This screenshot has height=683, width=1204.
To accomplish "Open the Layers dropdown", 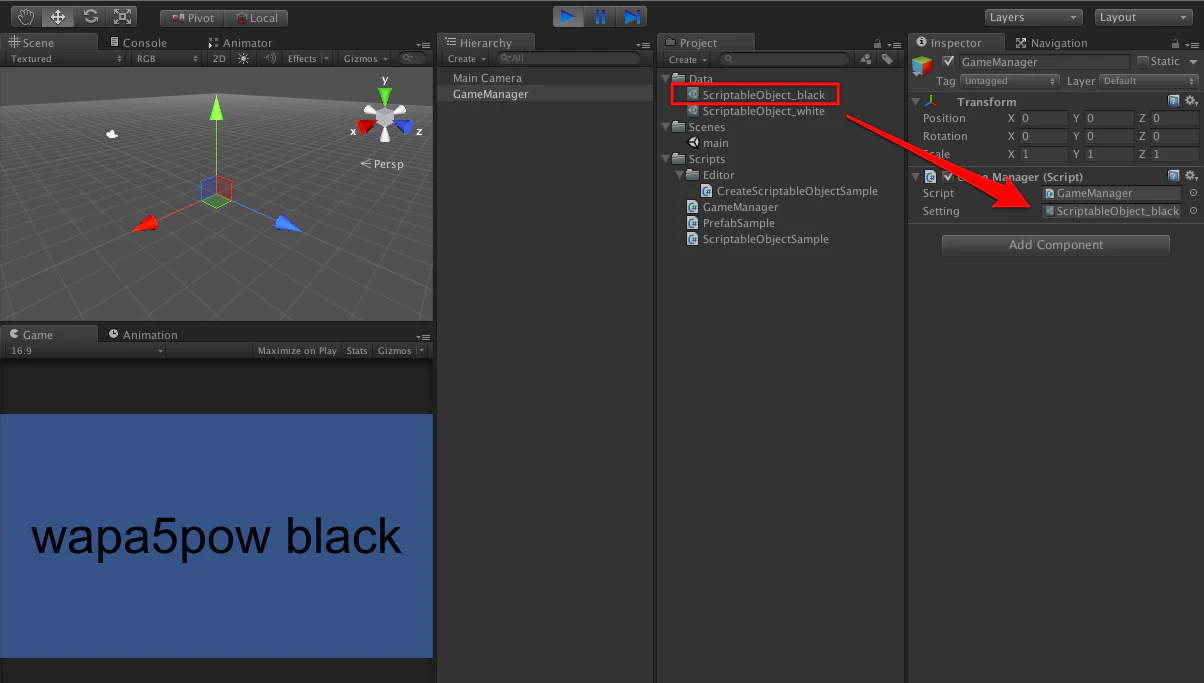I will (x=1034, y=17).
